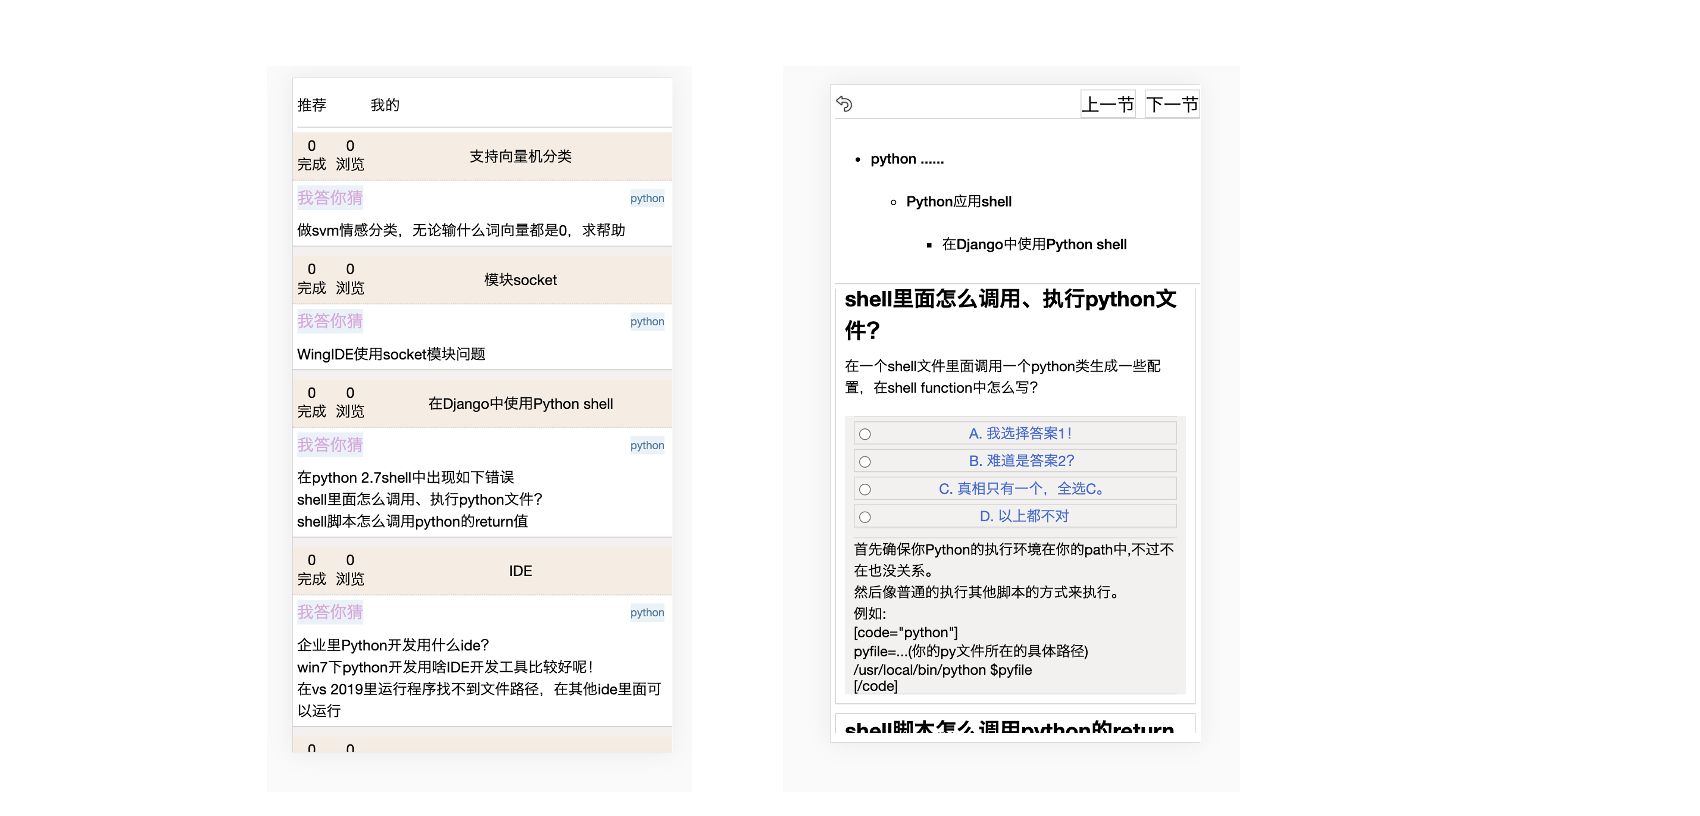Click 我答你猜 under 支持向量机分类
This screenshot has height=816, width=1700.
tap(330, 198)
